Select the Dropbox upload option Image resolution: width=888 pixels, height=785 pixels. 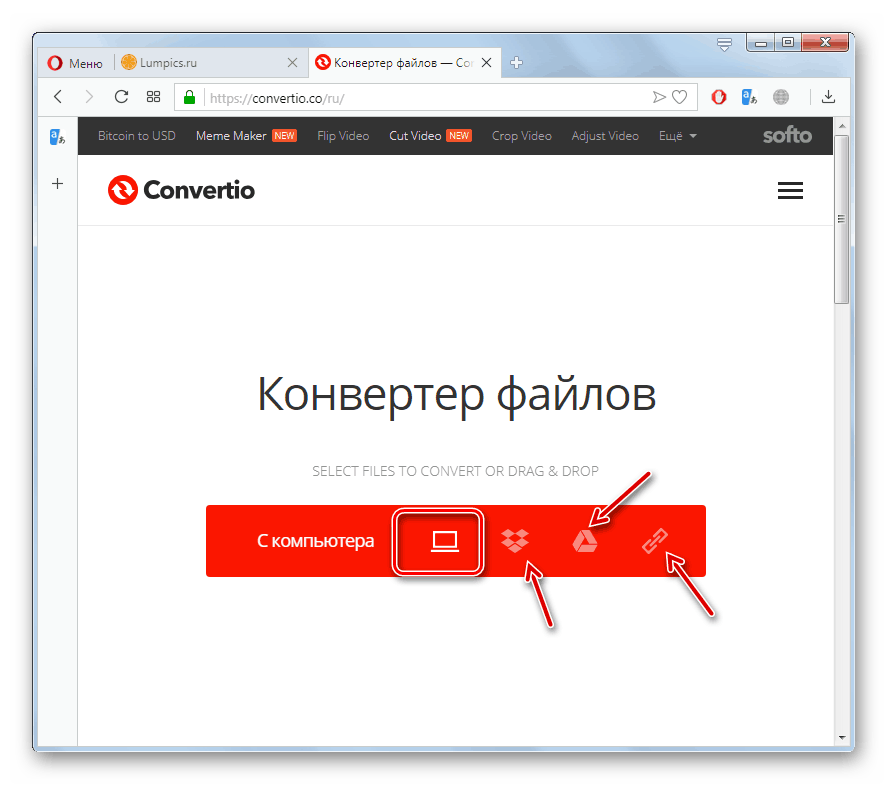(514, 541)
